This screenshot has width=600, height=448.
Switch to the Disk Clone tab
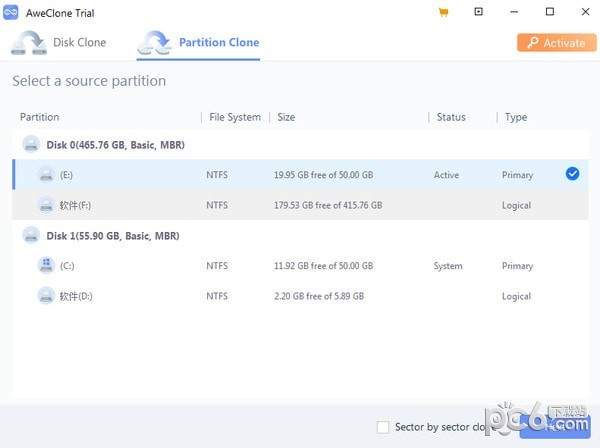(x=60, y=43)
